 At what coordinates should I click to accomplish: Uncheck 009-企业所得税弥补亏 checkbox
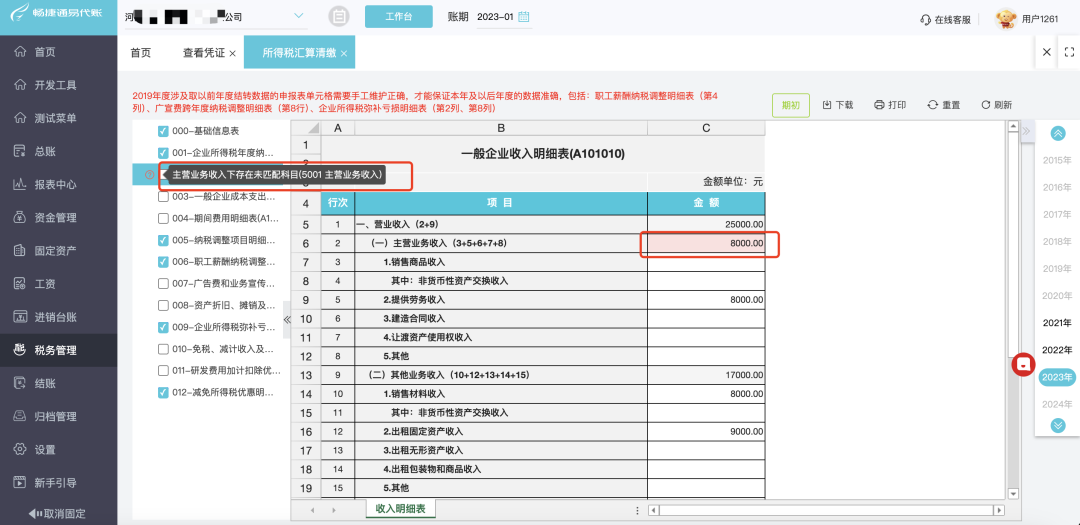pos(163,327)
